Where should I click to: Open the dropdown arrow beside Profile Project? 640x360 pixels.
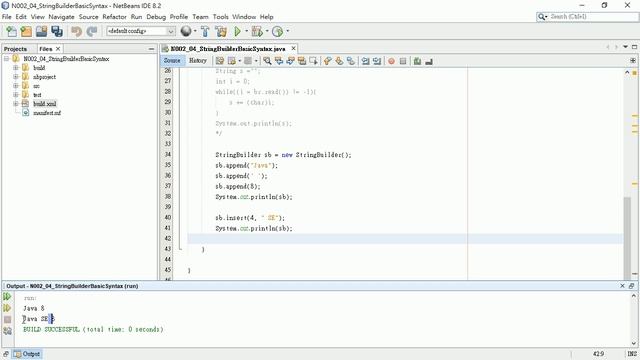287,31
